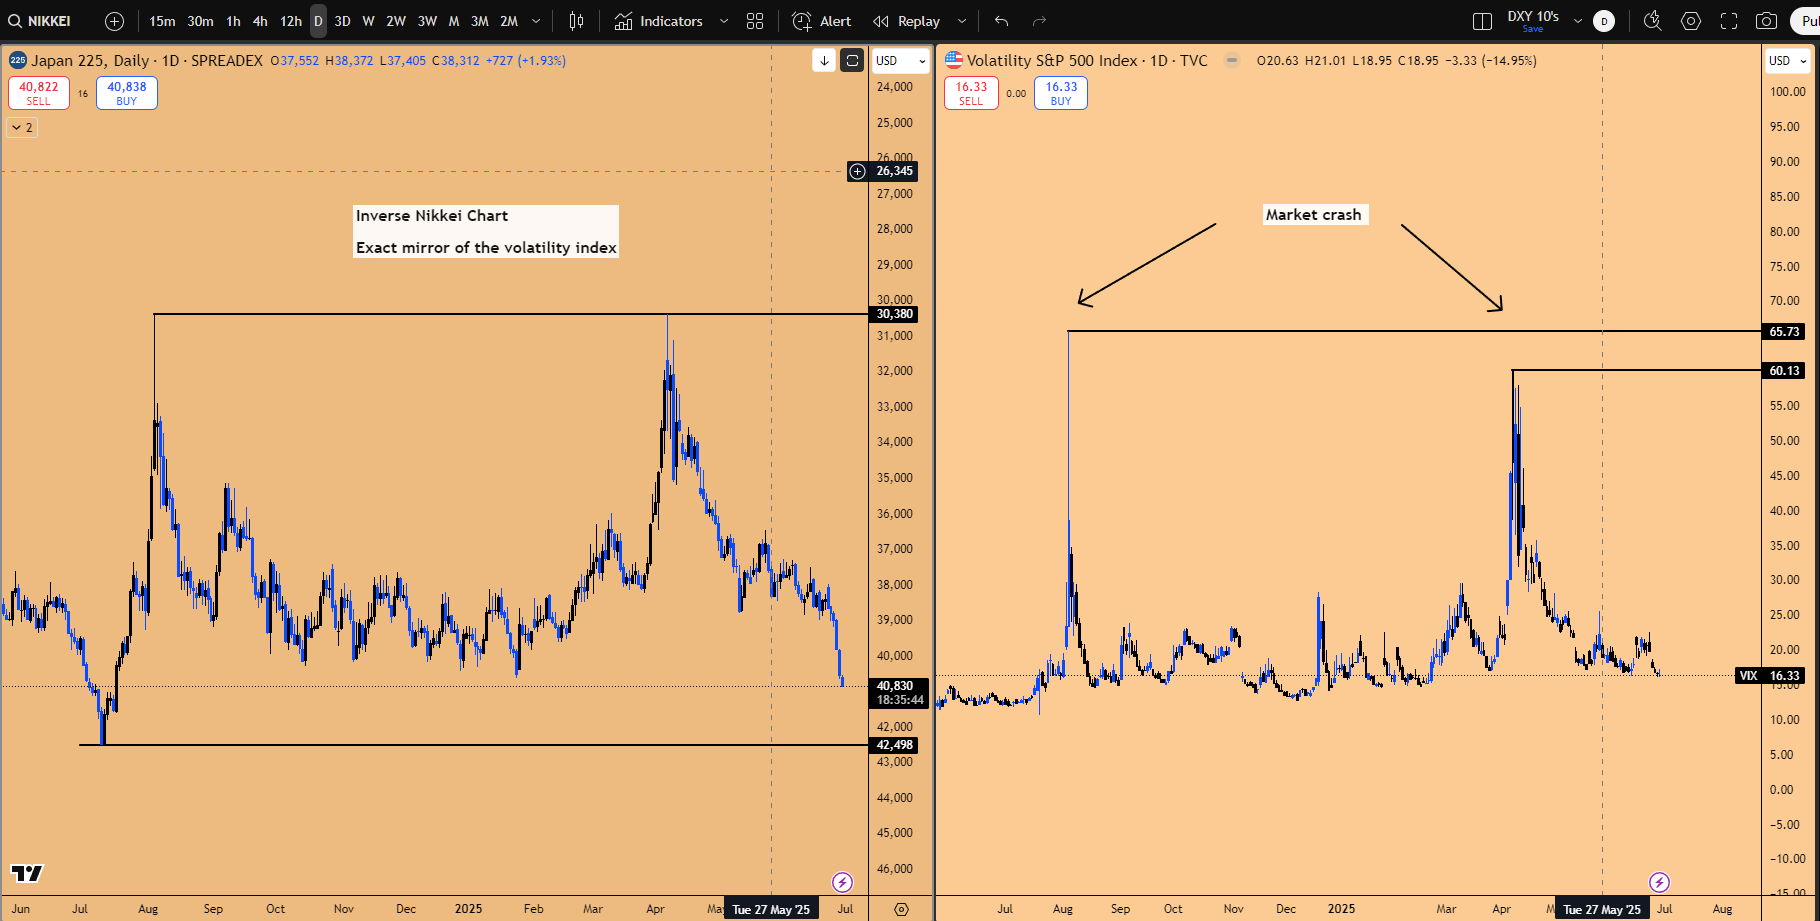
Task: Select the 15m timeframe
Action: [162, 21]
